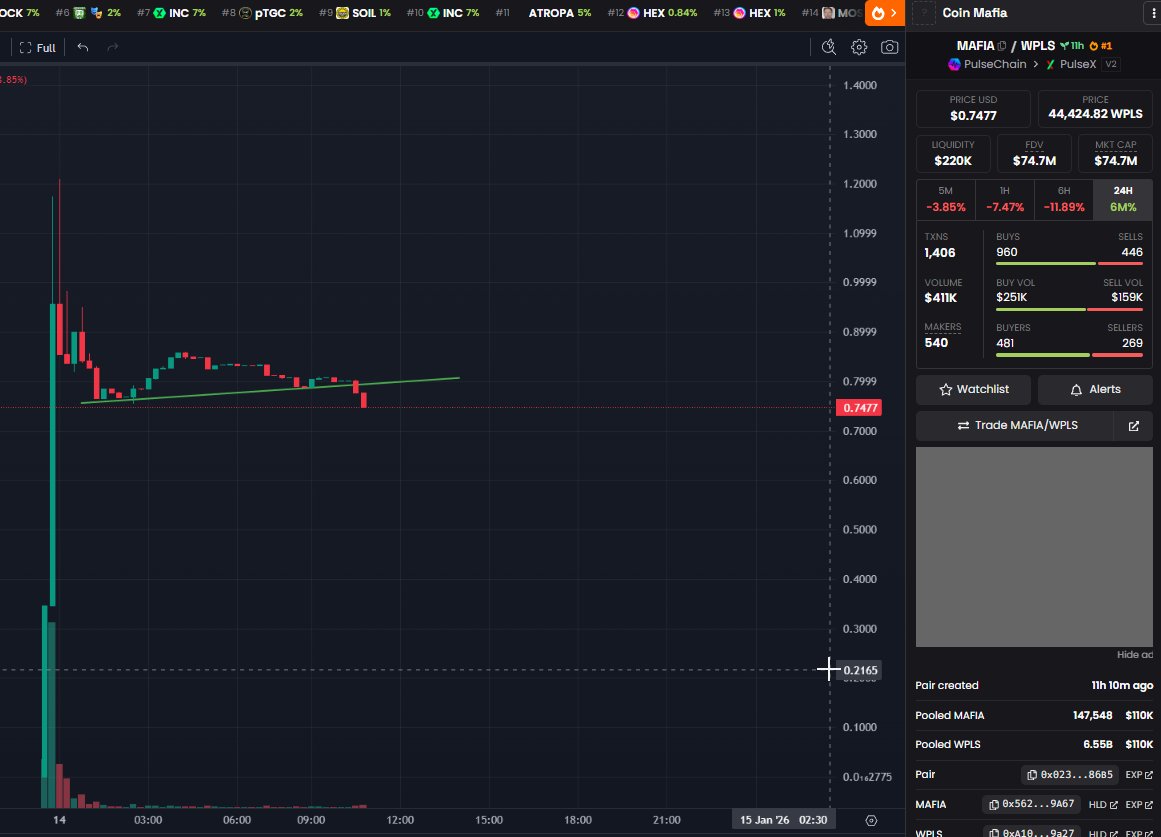Click the #1 trending flame badge
Viewport: 1161px width, 837px height.
click(x=1100, y=46)
